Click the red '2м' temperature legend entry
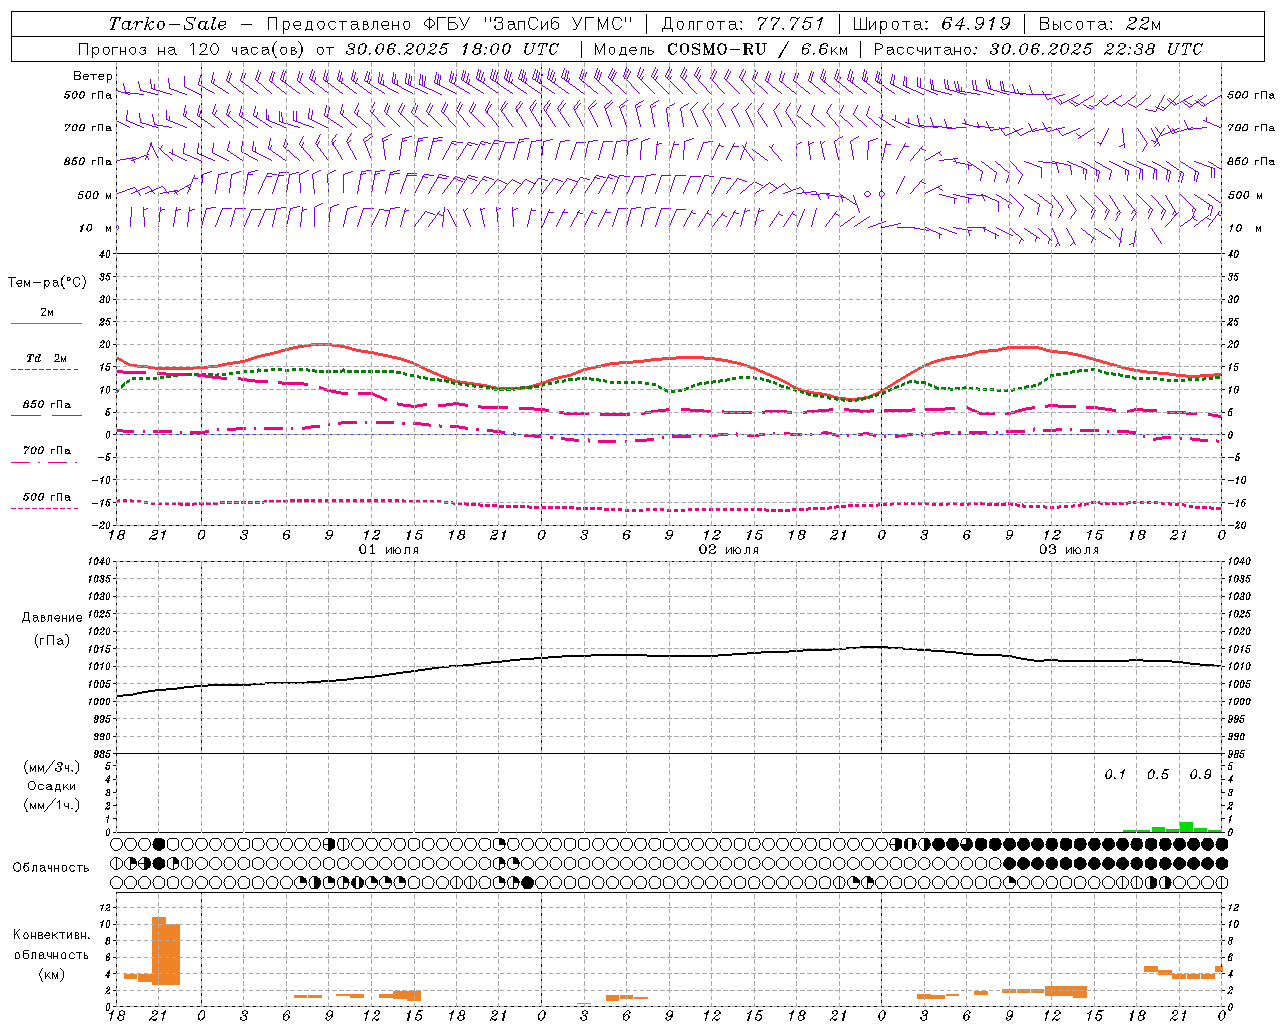The height and width of the screenshot is (1024, 1280). point(47,313)
